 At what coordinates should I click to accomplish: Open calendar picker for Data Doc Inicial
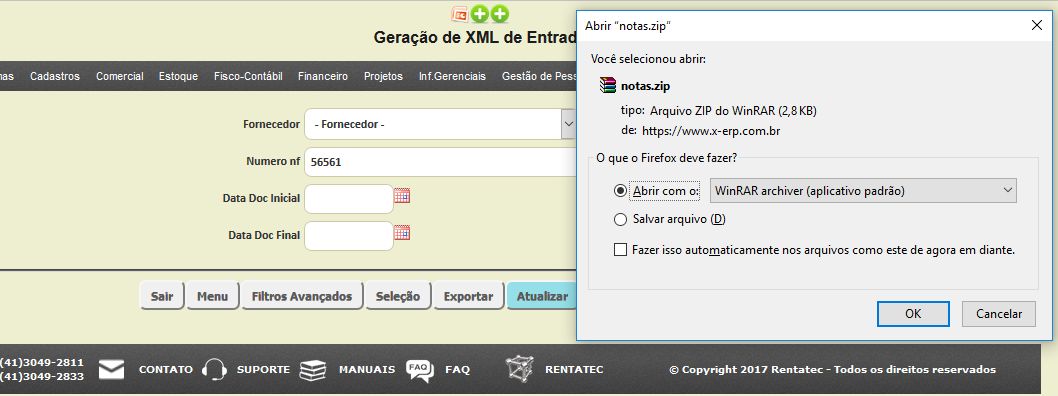pos(402,196)
